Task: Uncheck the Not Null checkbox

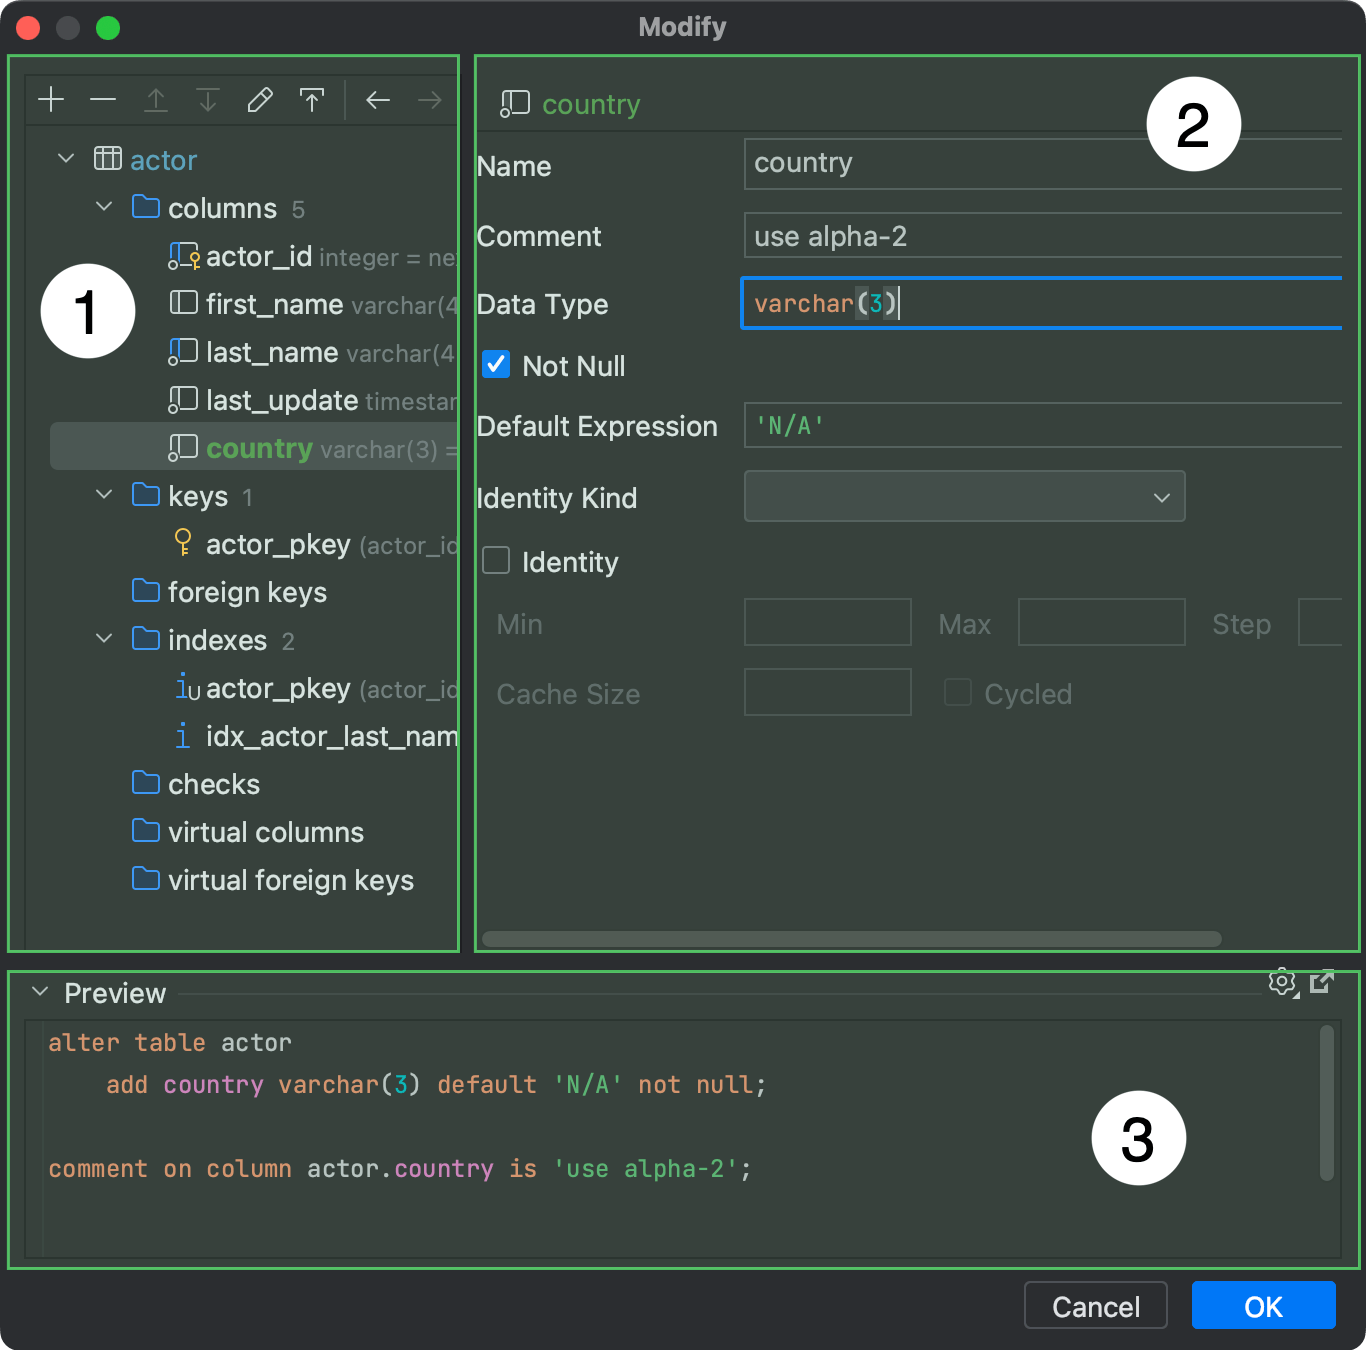Action: point(495,364)
